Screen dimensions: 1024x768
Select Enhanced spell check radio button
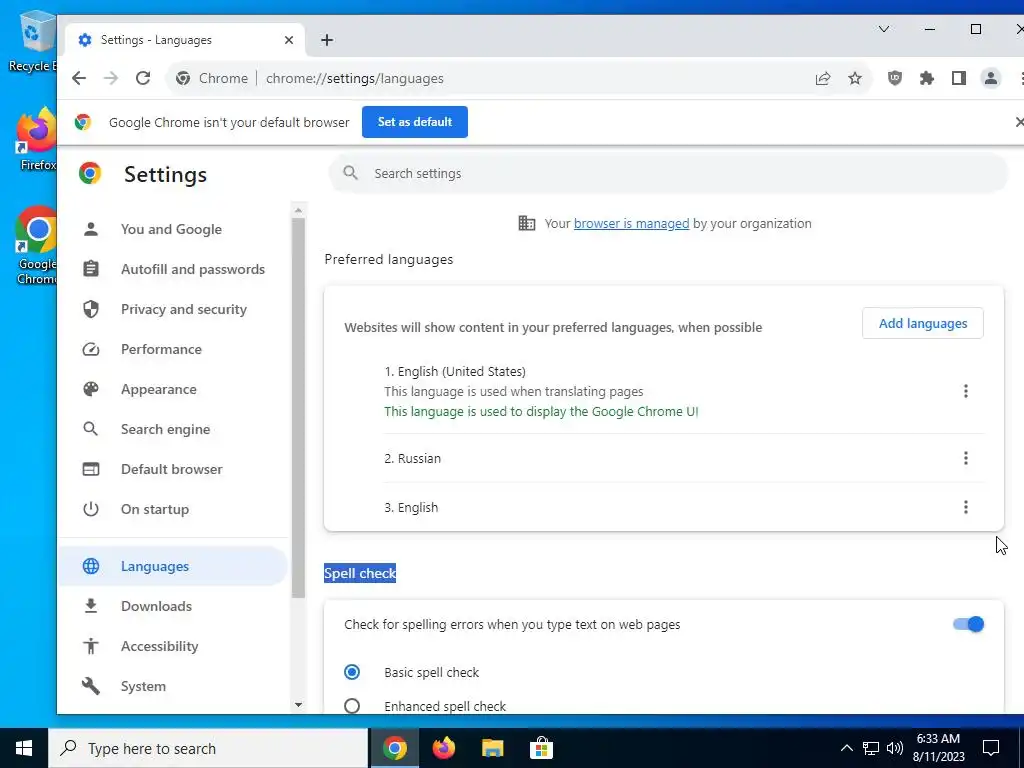pos(352,706)
